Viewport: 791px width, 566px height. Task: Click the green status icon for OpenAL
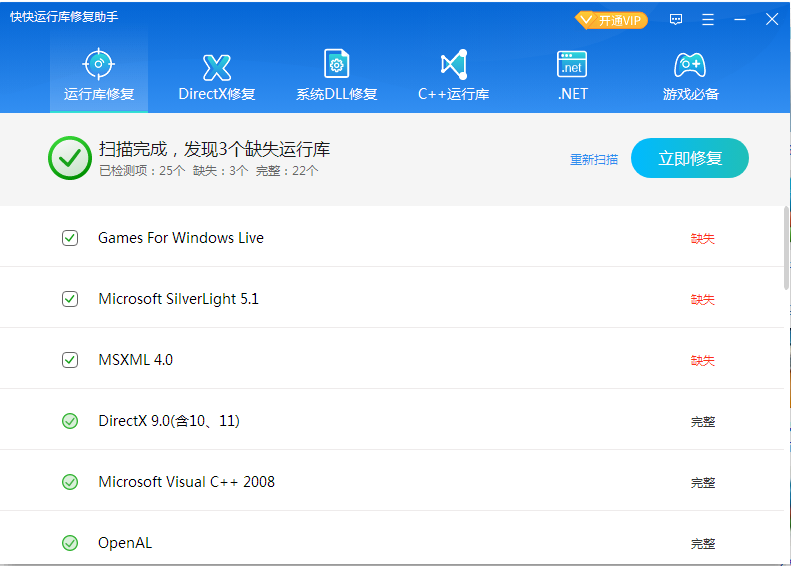coord(70,543)
